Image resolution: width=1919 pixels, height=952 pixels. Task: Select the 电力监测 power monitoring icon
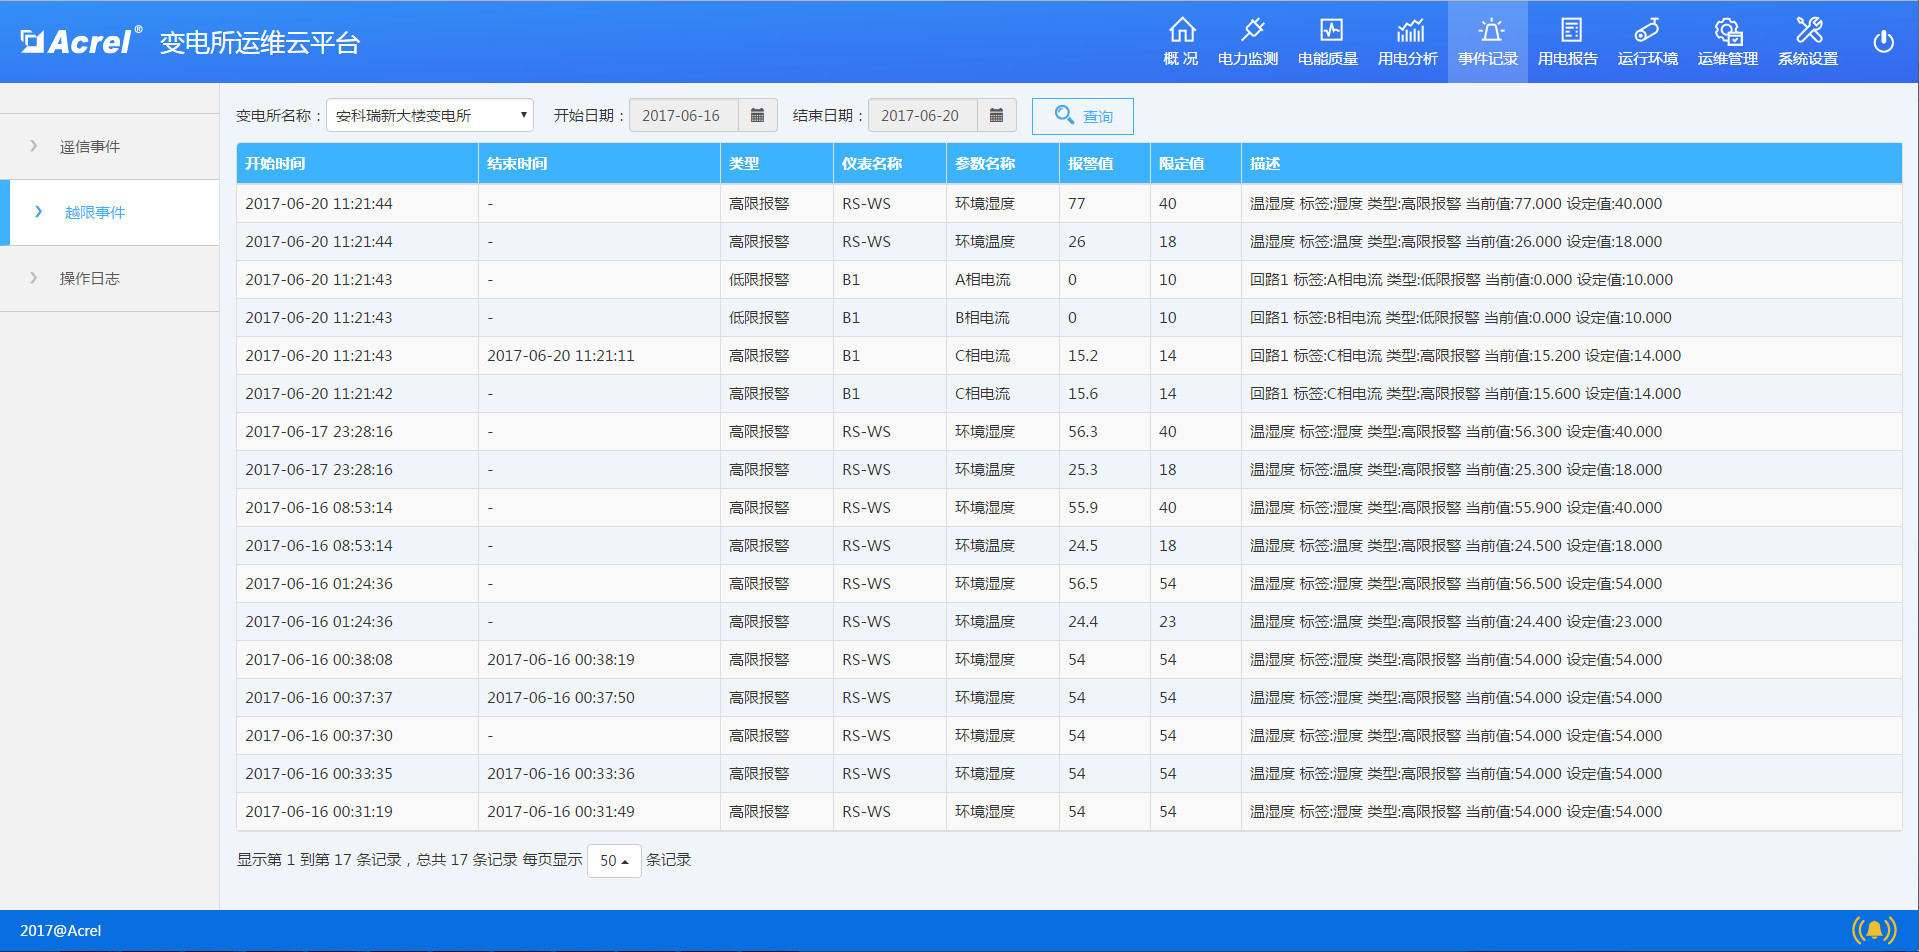pyautogui.click(x=1248, y=40)
